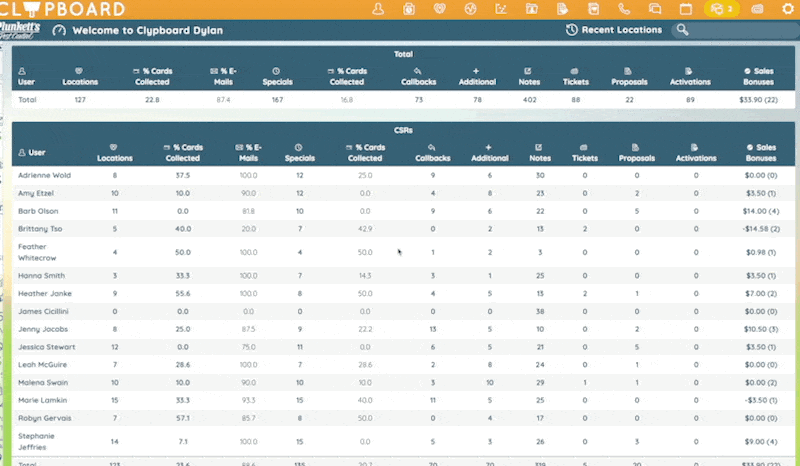Viewport: 800px width, 466px height.
Task: Sort CSRs table by Activations column
Action: (696, 153)
